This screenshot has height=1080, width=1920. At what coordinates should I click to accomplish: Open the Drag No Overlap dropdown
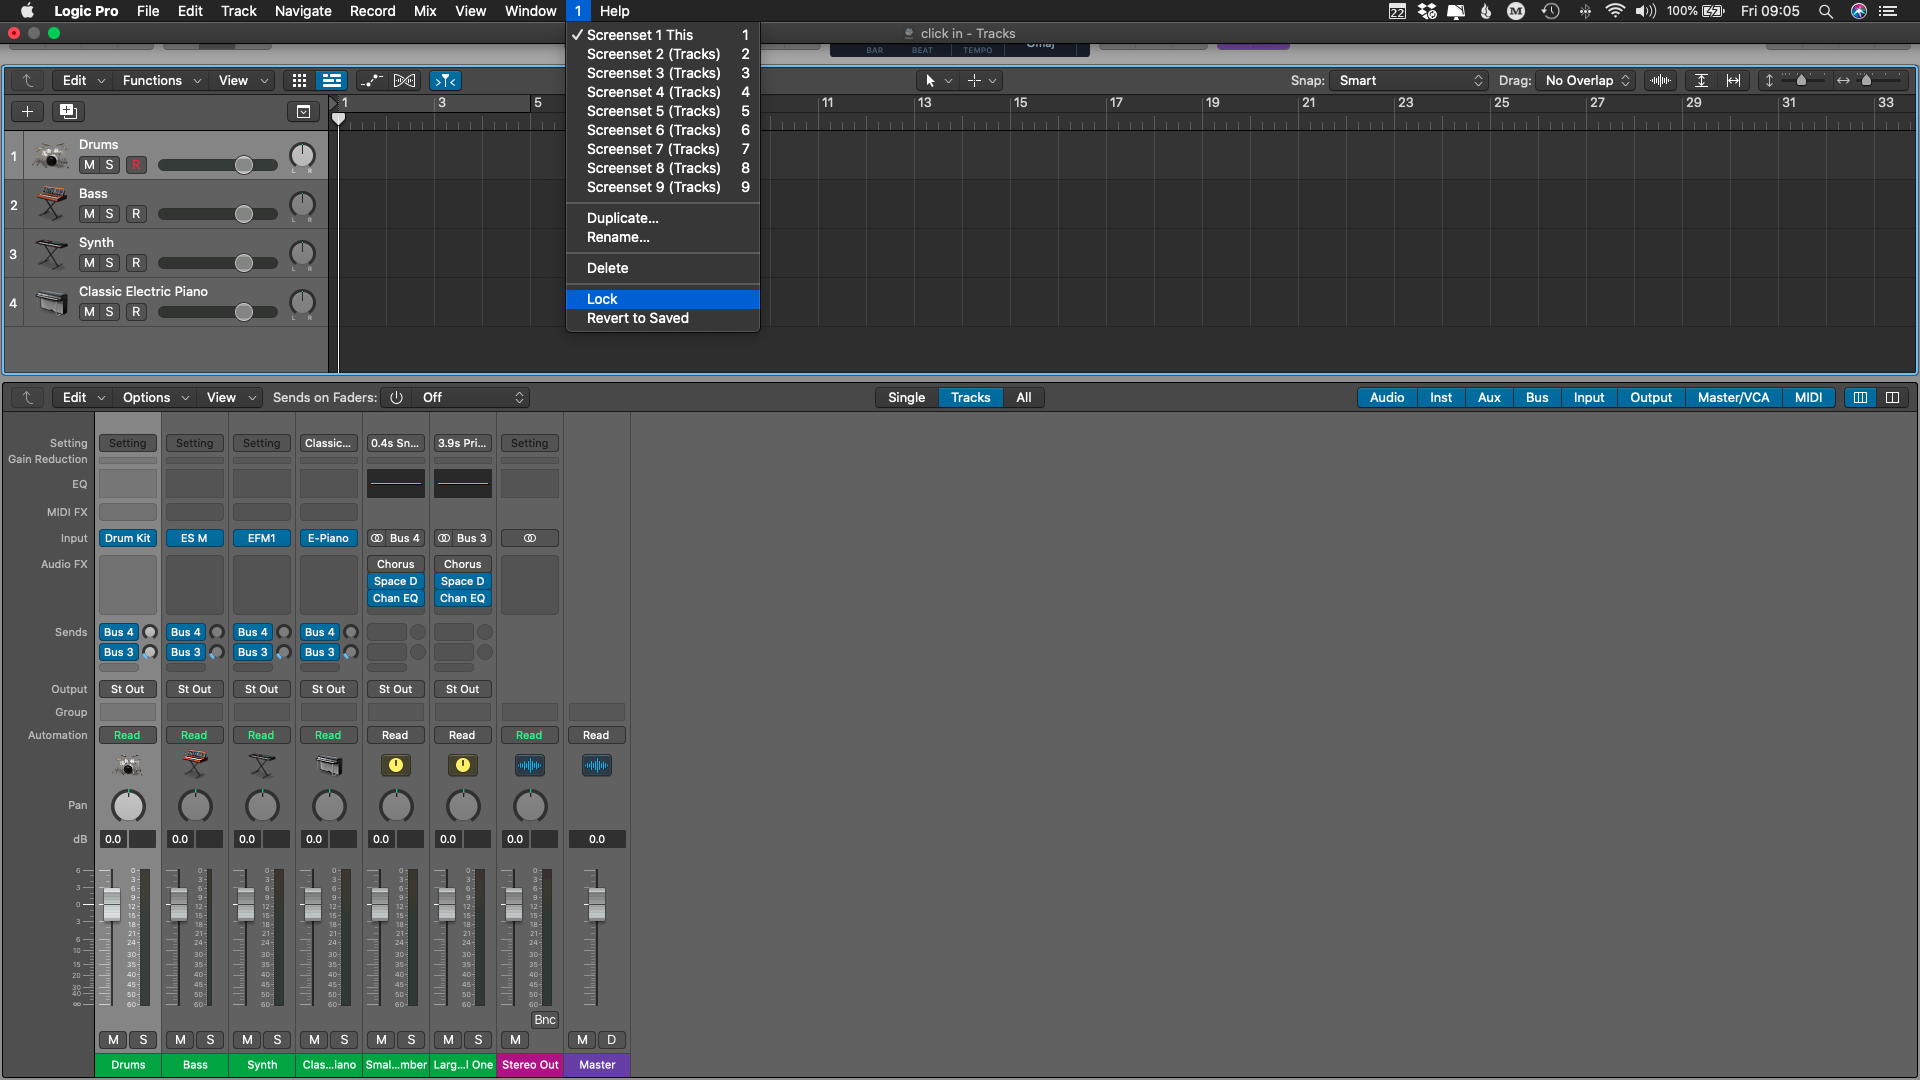coord(1587,80)
